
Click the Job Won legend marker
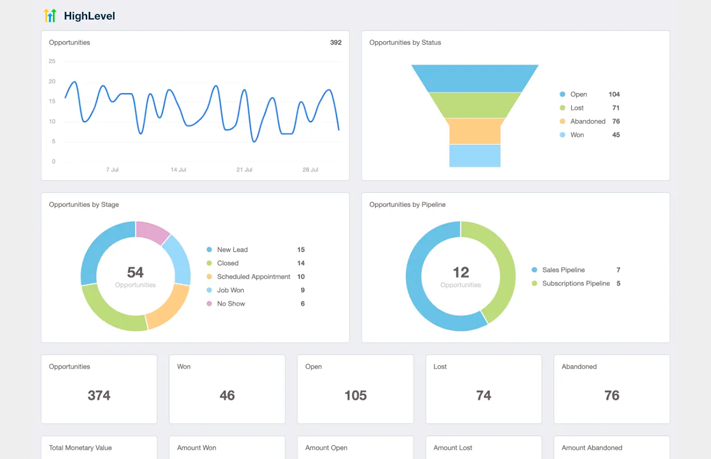click(x=209, y=290)
